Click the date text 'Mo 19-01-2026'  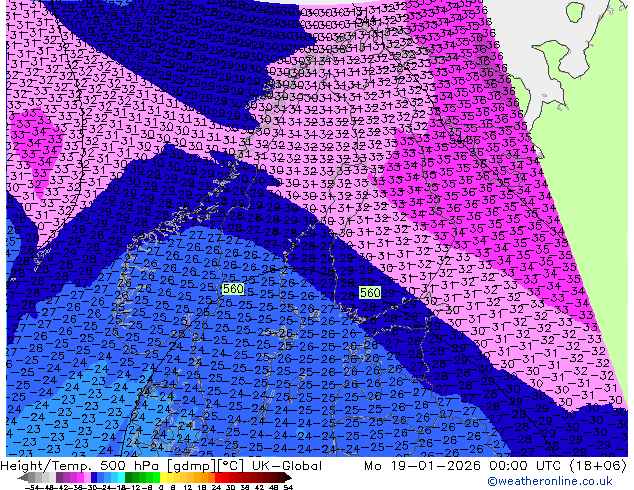(422, 466)
